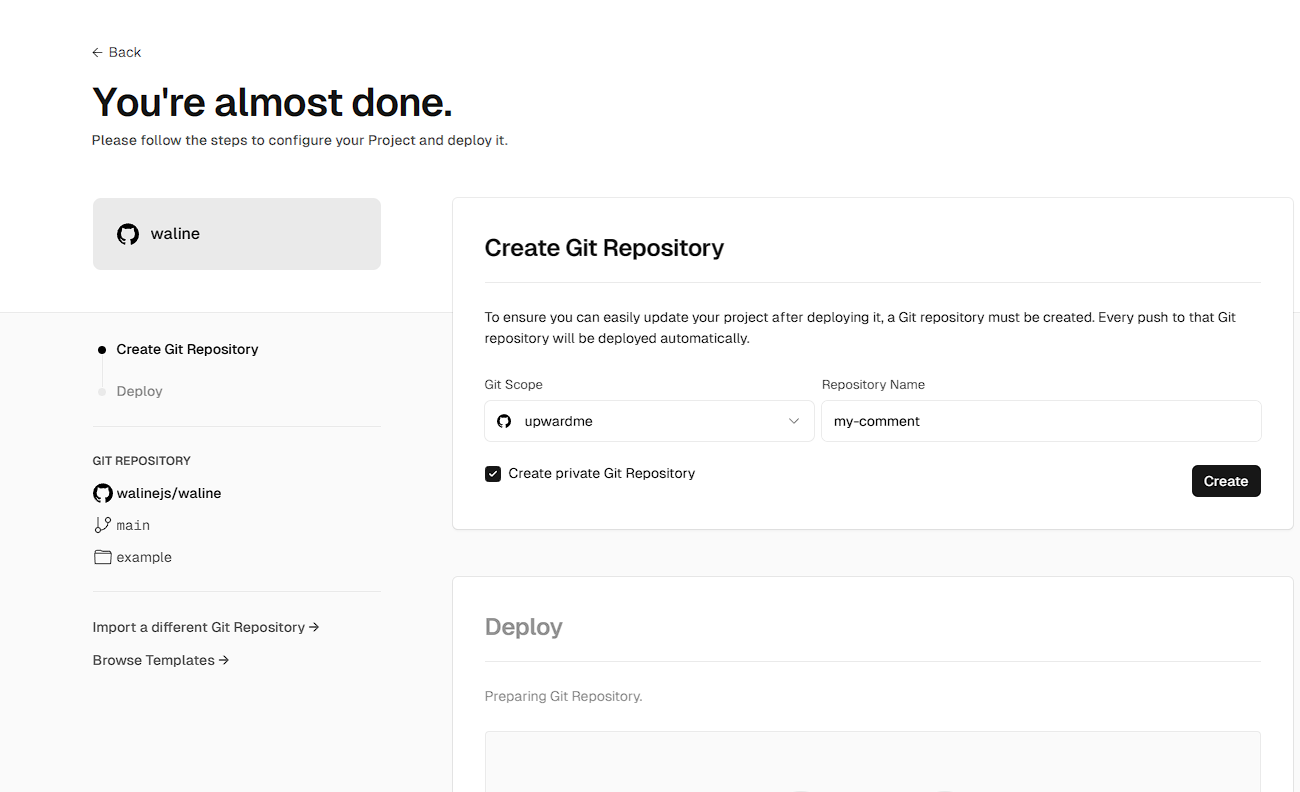Focus the Repository Name input field

point(1041,421)
